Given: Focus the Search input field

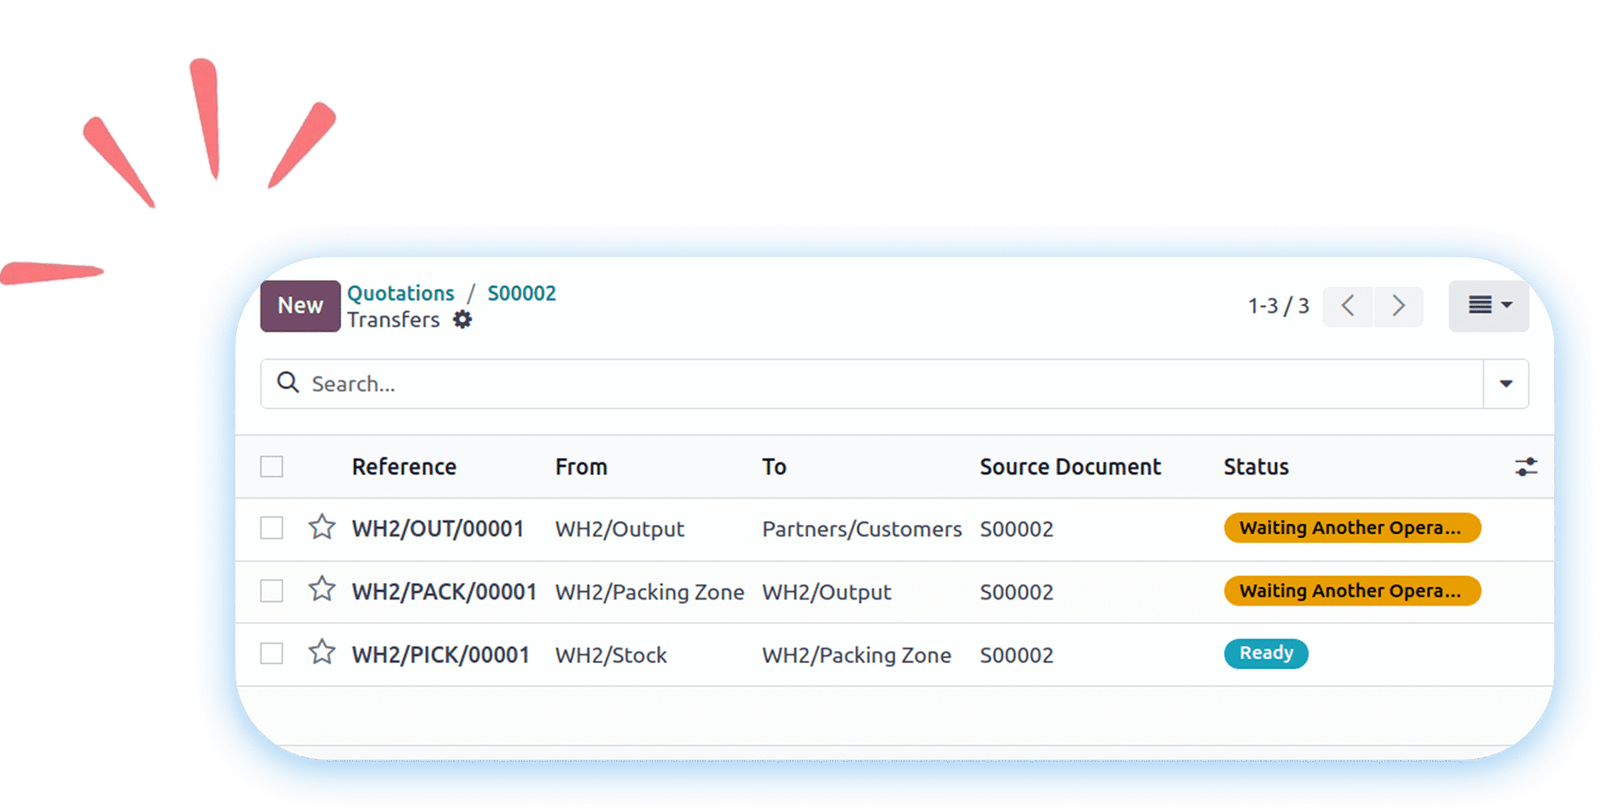Looking at the screenshot, I should (880, 384).
